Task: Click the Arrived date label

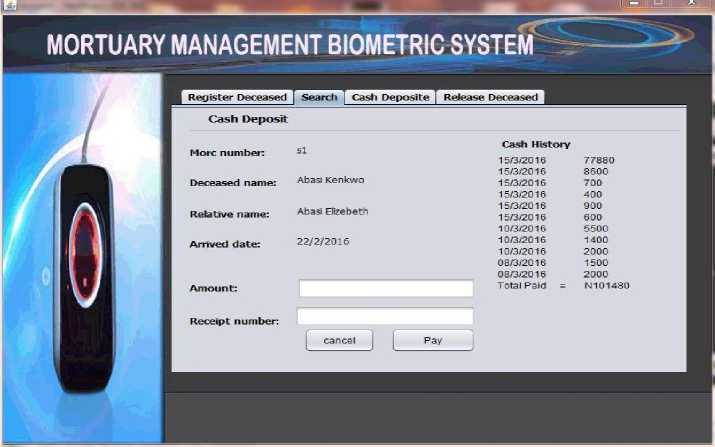Action: point(225,244)
